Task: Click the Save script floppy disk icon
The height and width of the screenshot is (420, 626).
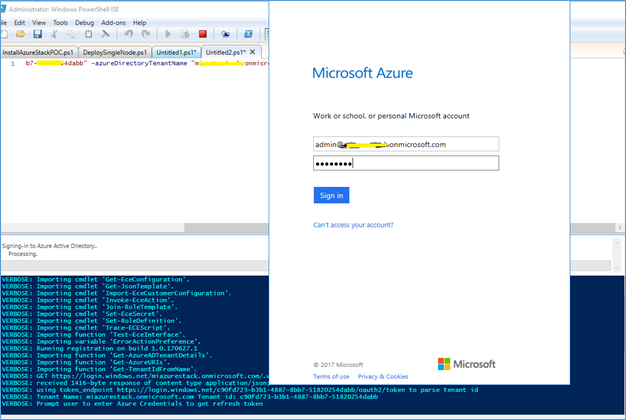Action: click(x=38, y=34)
